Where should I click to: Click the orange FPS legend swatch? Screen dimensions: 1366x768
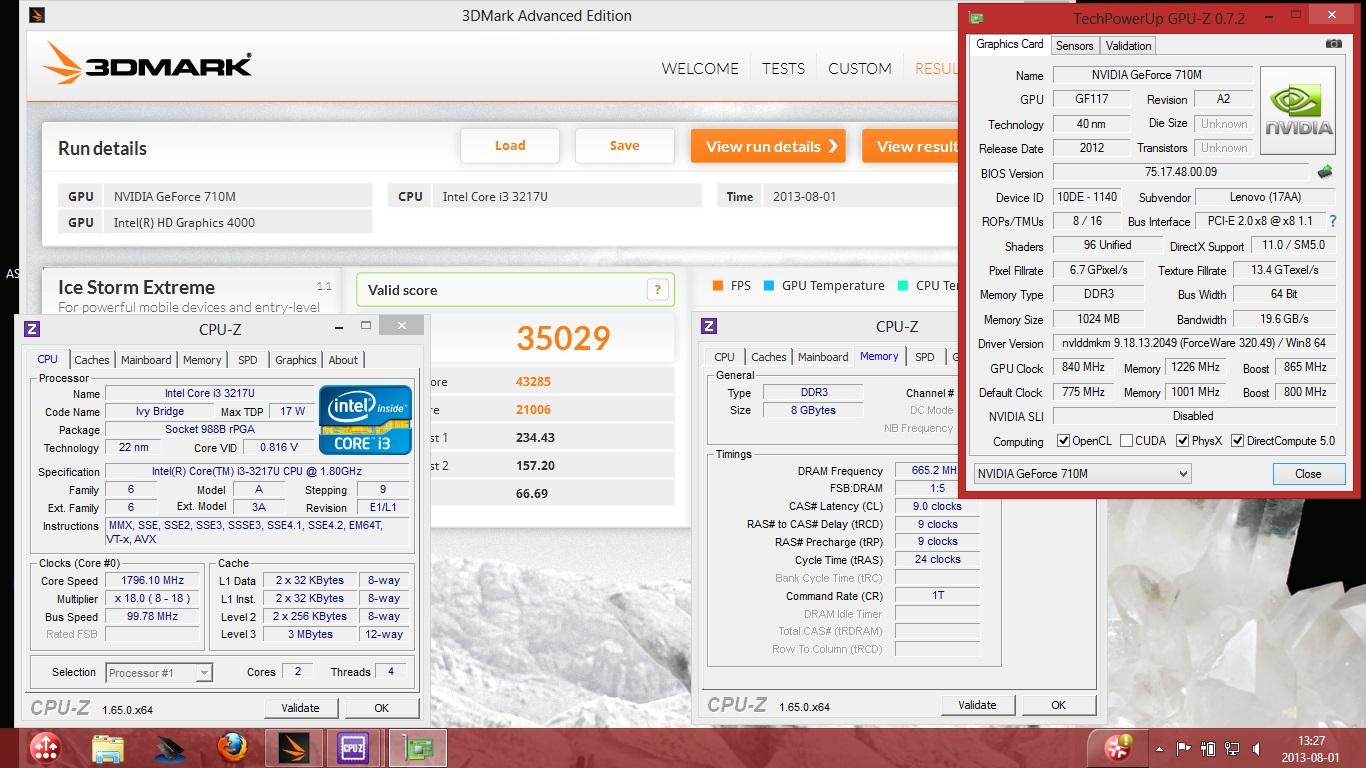(717, 285)
